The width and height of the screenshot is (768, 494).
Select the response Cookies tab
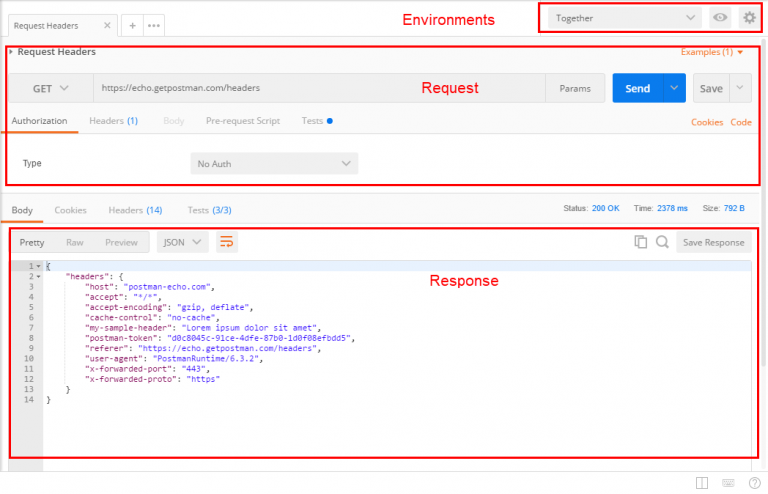(71, 210)
